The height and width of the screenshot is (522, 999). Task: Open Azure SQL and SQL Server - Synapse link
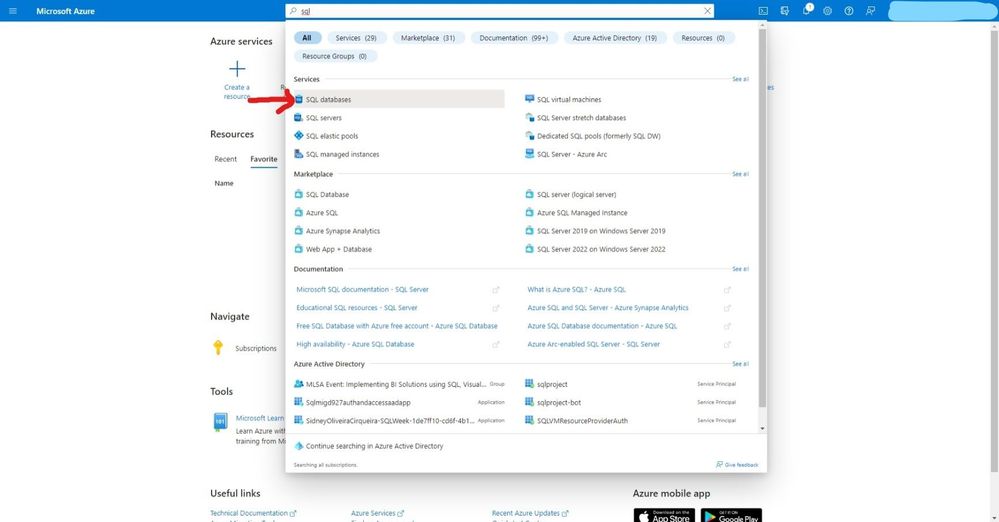608,308
